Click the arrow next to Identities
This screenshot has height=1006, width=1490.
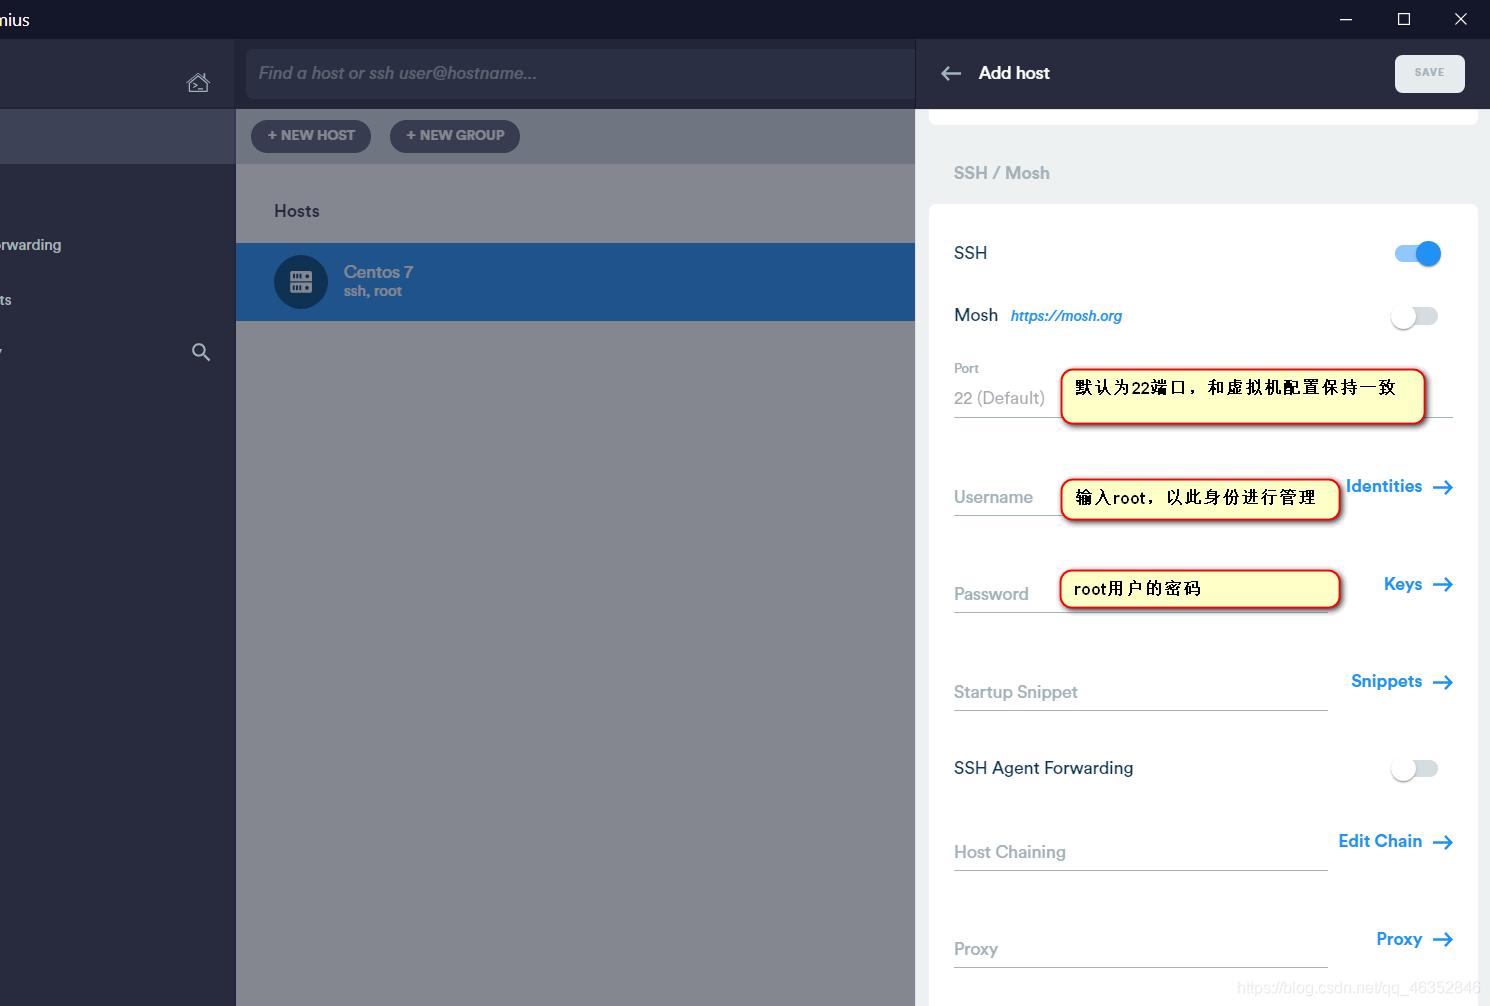coord(1443,487)
